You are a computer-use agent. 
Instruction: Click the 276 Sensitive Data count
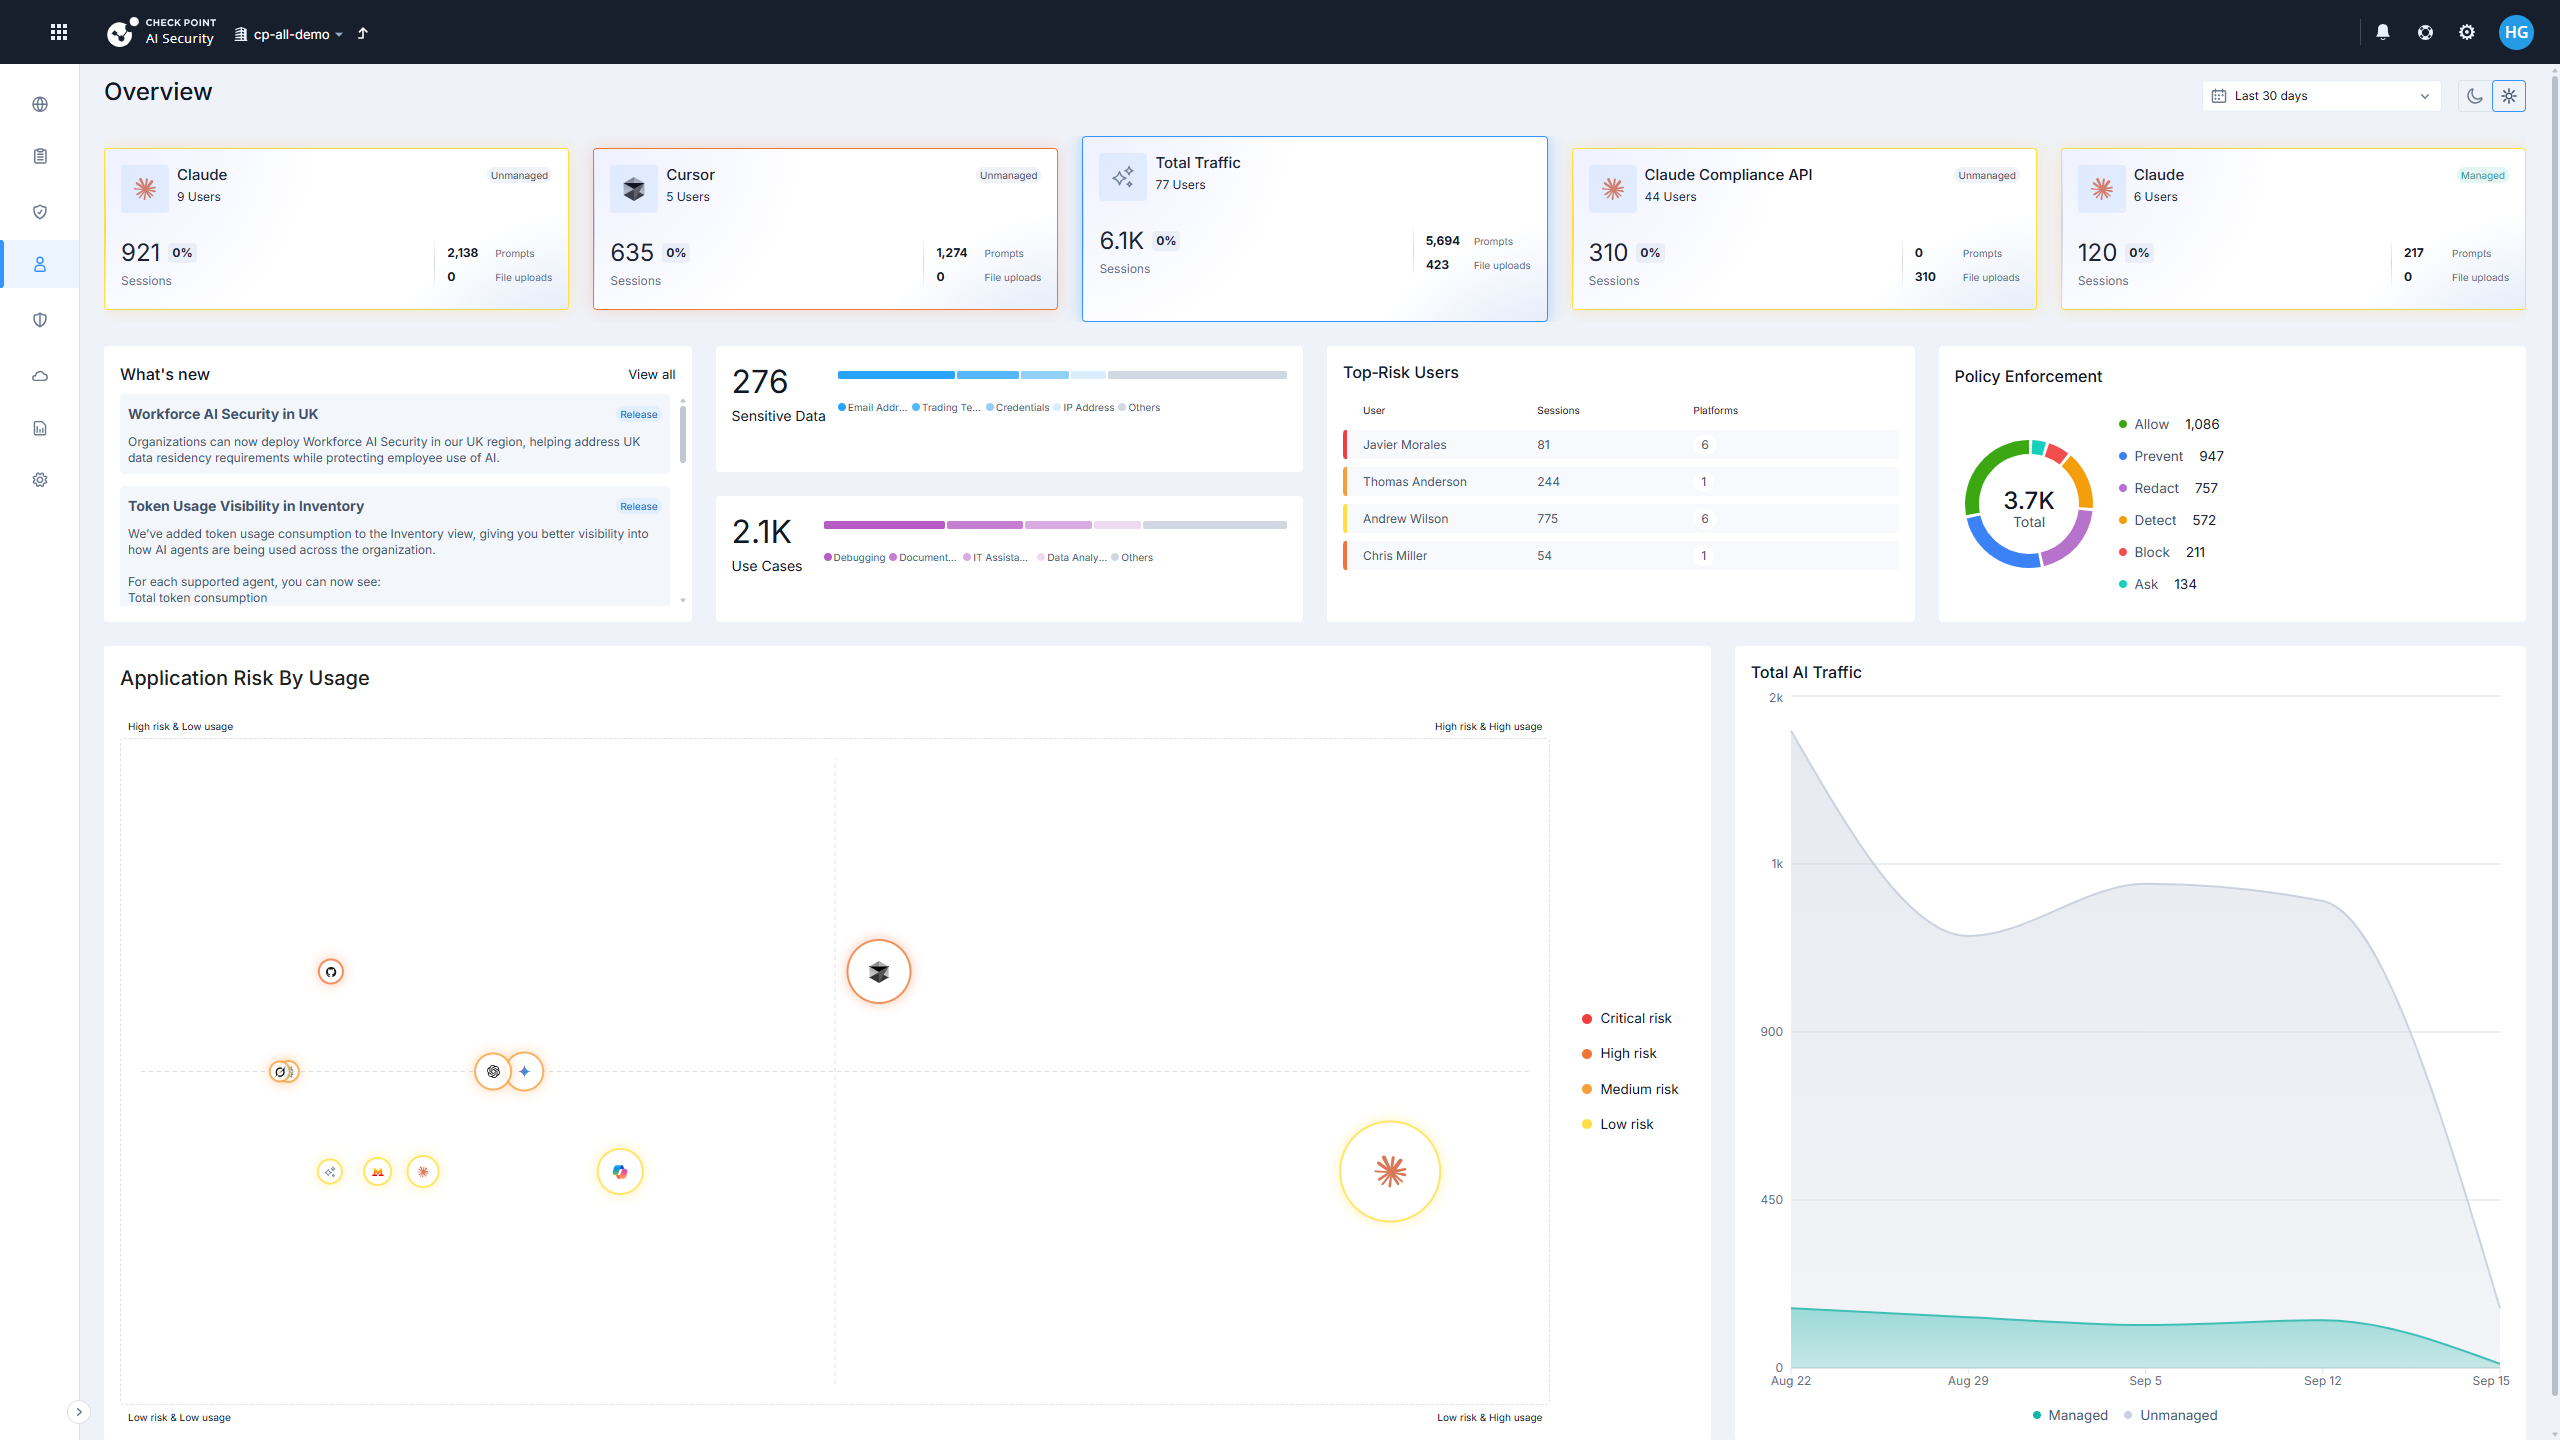click(x=760, y=382)
